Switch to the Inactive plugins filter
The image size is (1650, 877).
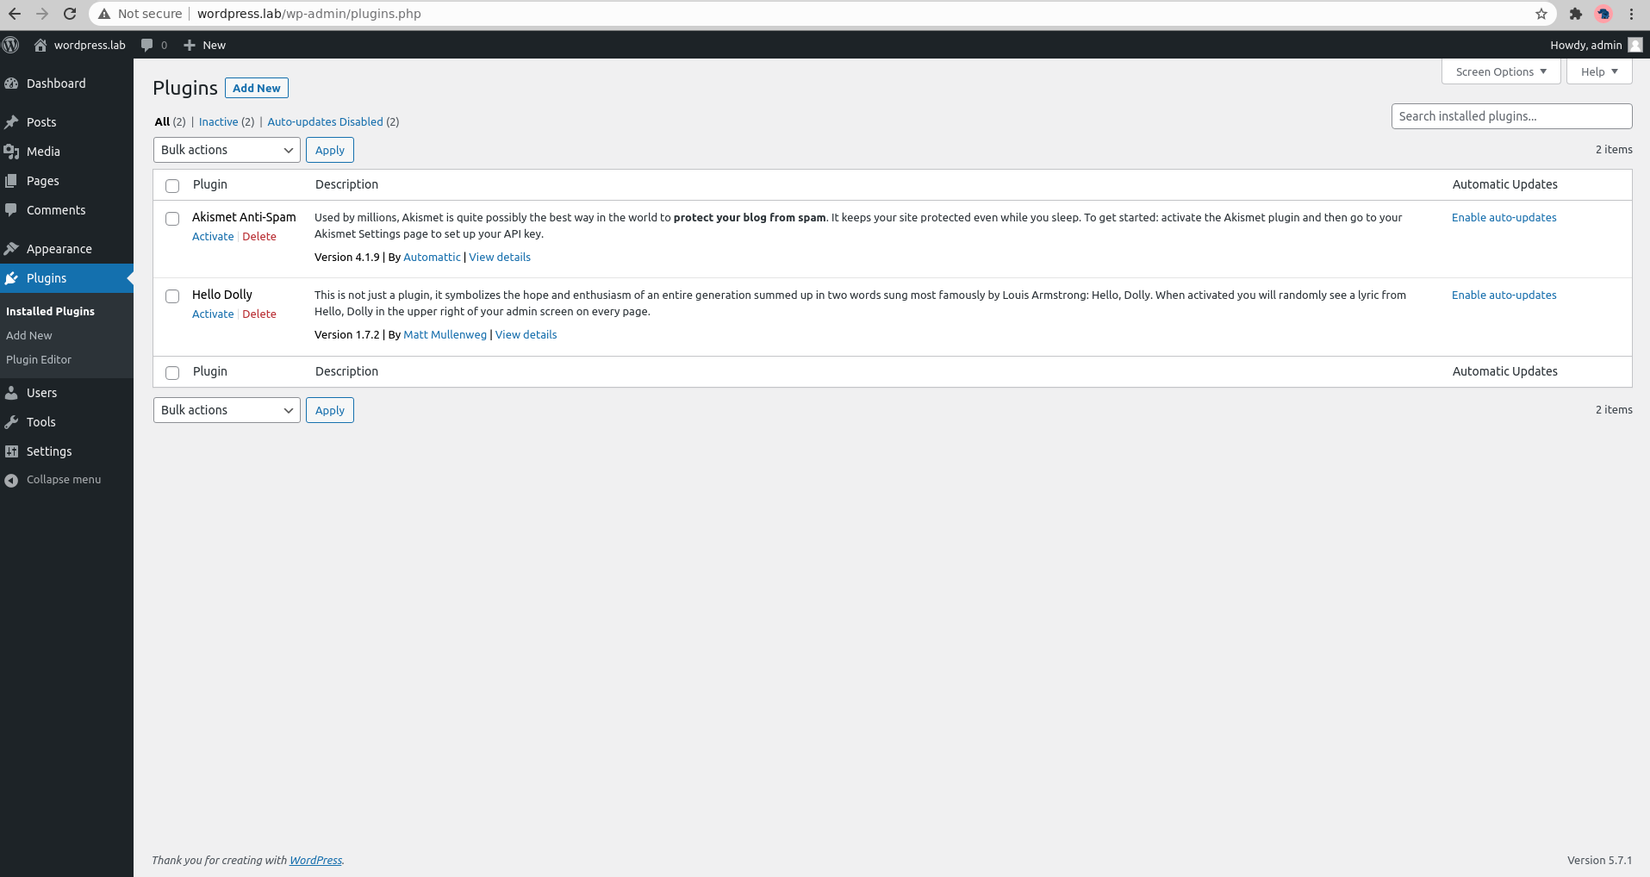[x=218, y=122]
